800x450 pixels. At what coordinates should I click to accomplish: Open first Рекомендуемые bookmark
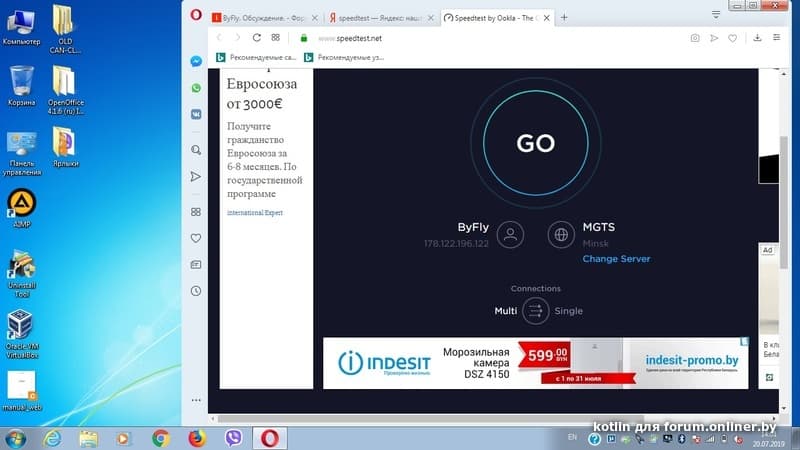[257, 58]
